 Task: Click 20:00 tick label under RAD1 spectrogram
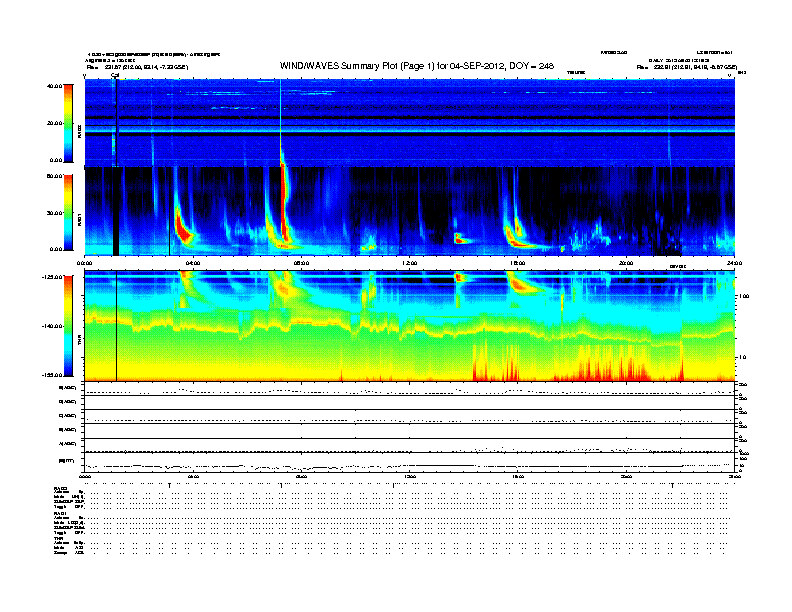pos(626,263)
